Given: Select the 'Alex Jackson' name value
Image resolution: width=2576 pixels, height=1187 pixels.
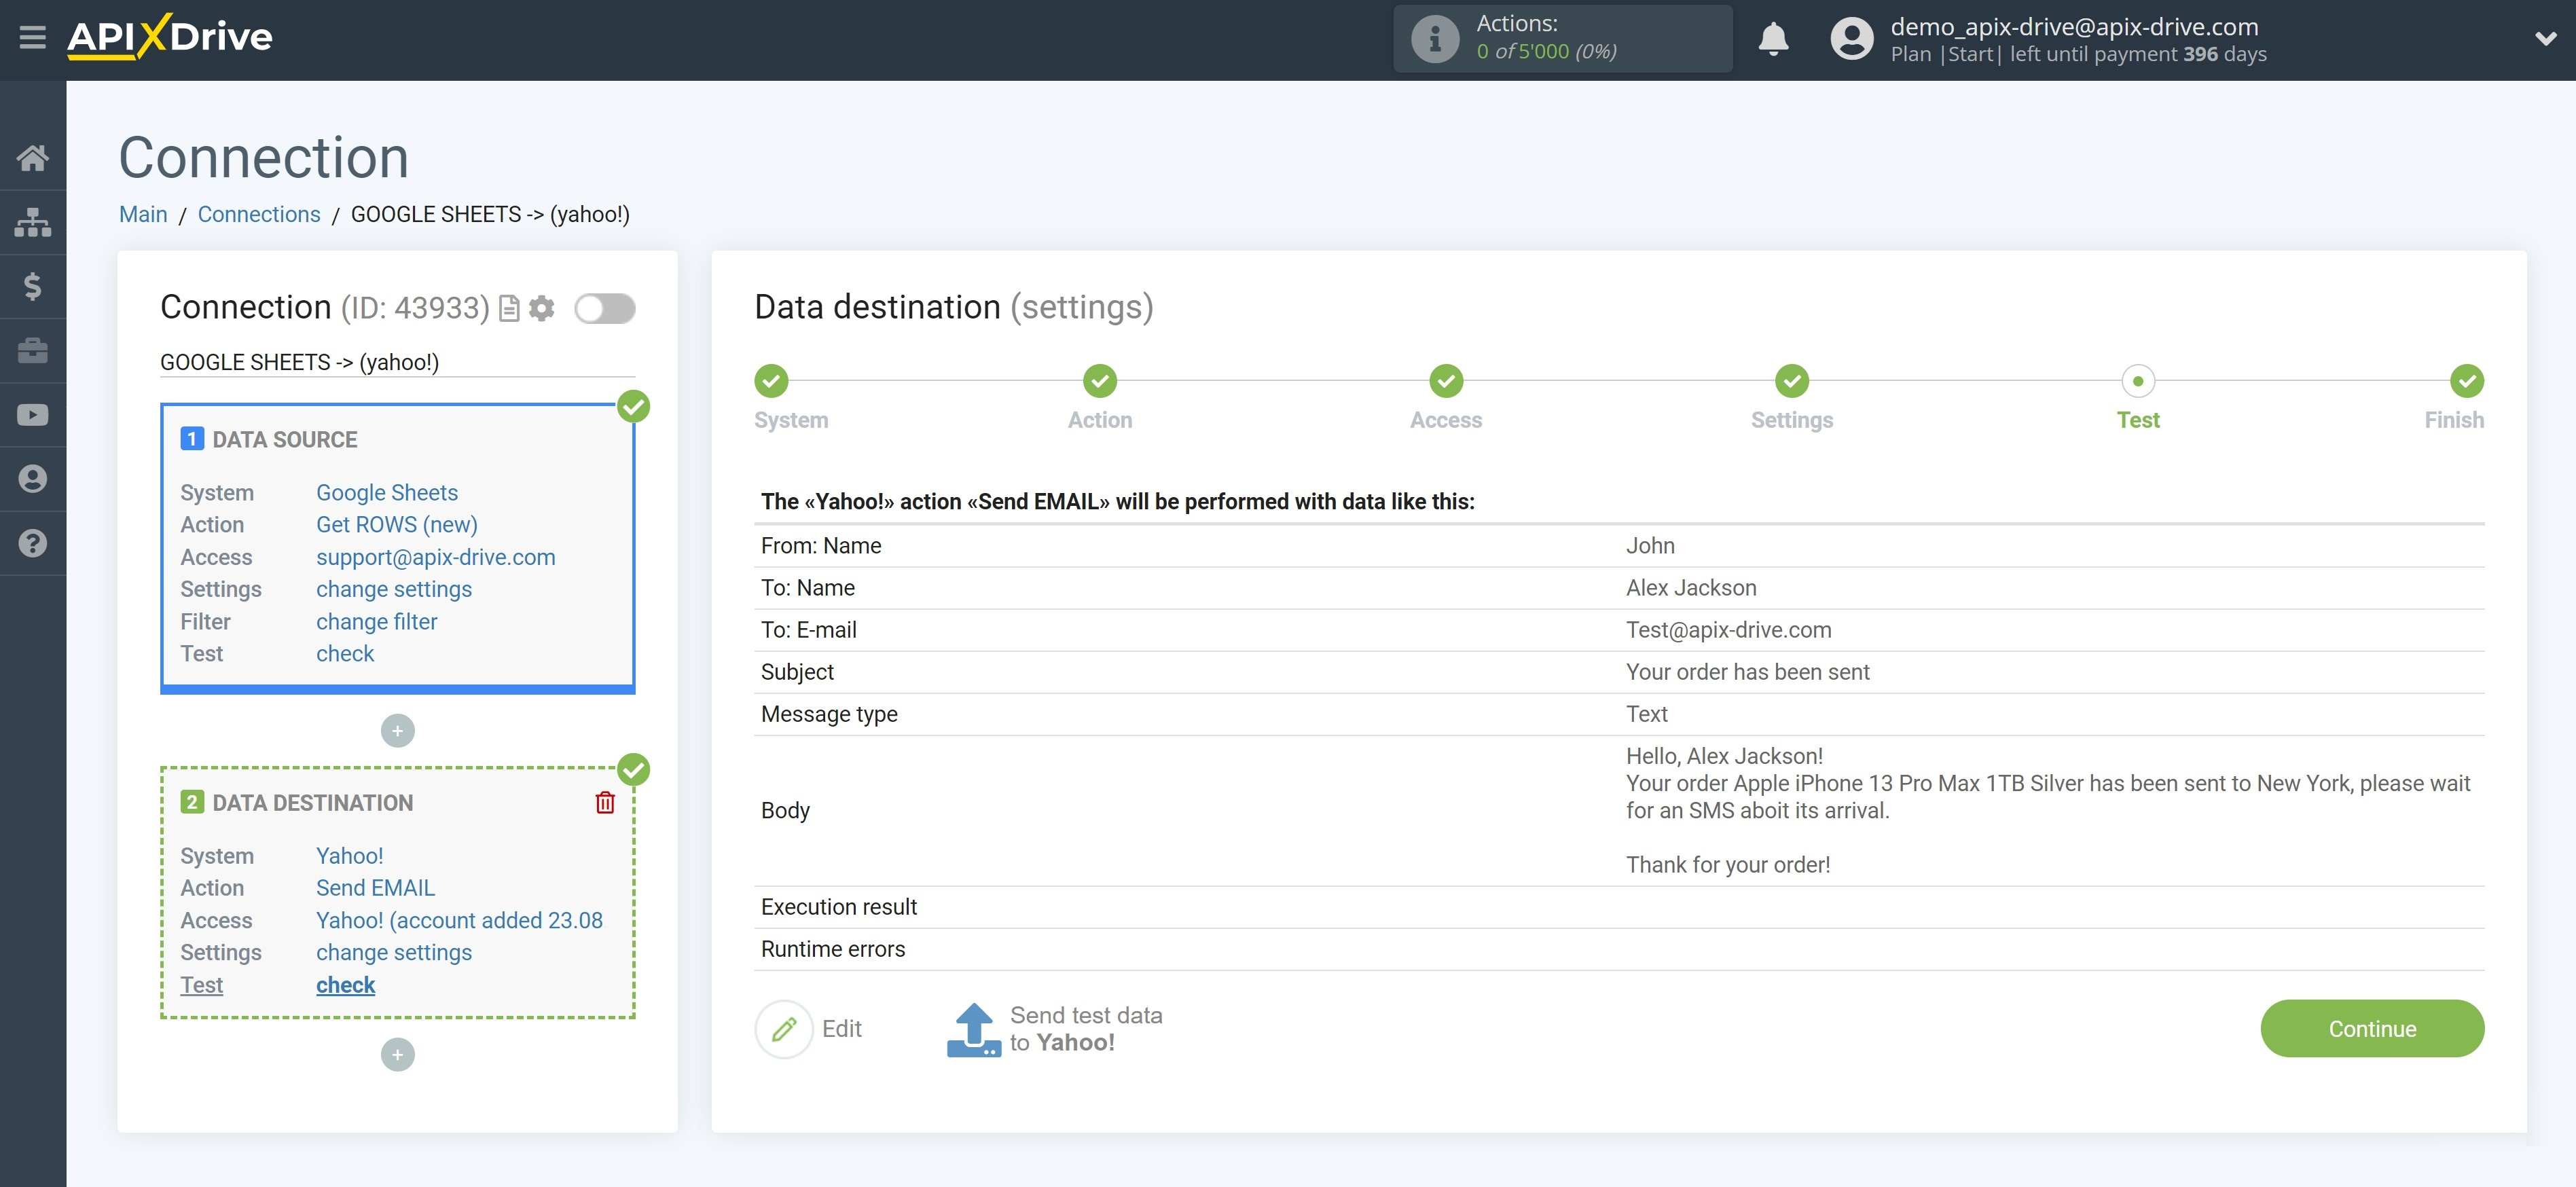Looking at the screenshot, I should point(1691,588).
